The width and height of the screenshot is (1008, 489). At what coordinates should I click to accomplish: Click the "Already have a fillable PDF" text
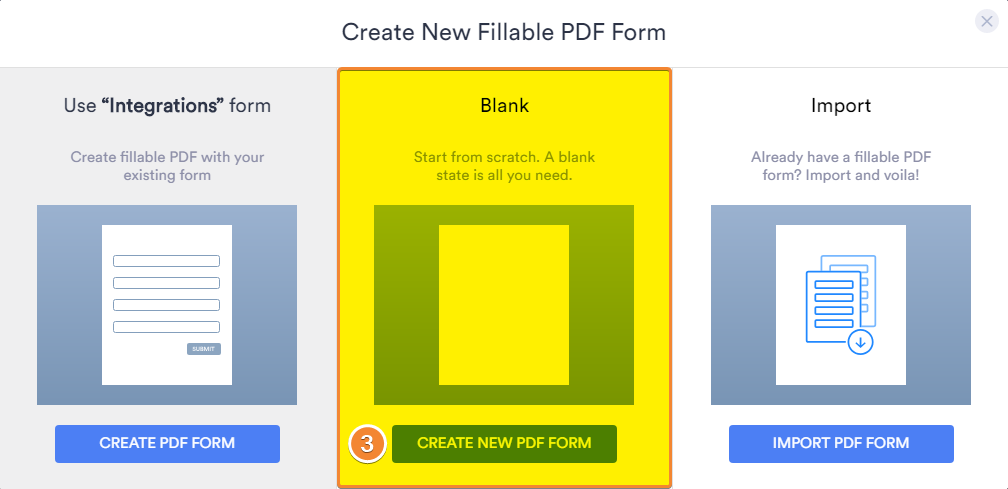point(841,166)
